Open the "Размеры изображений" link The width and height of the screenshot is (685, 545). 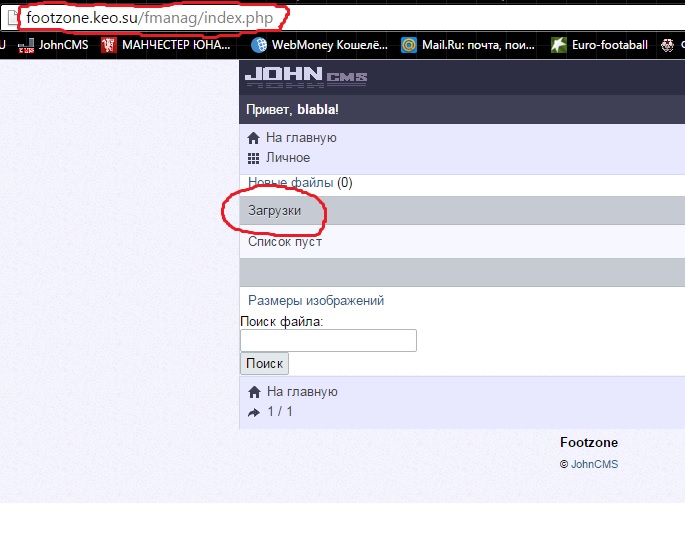coord(316,301)
